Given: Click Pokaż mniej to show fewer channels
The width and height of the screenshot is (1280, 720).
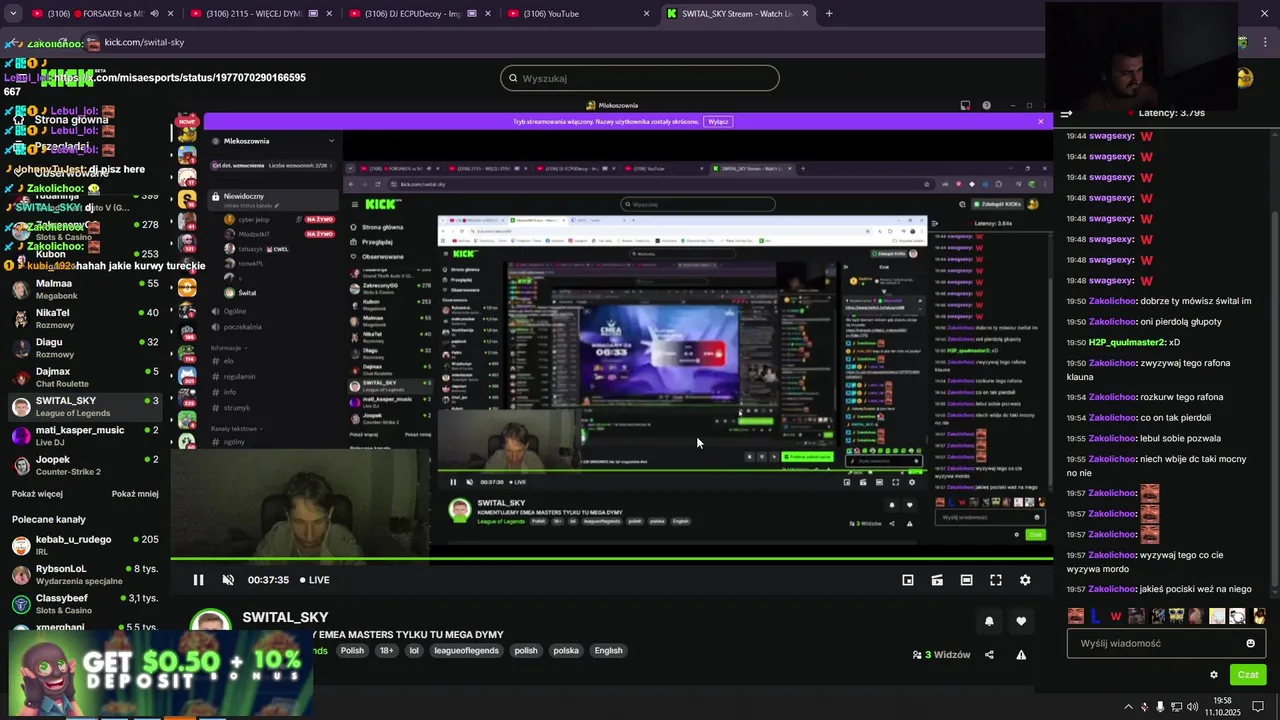Looking at the screenshot, I should click(x=135, y=494).
